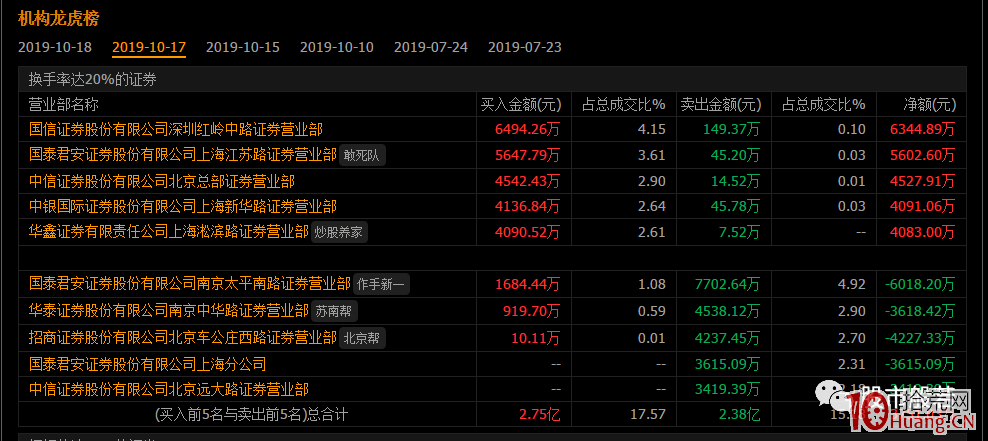Click the 营业部名称 column header
The height and width of the screenshot is (441, 988).
click(x=64, y=104)
